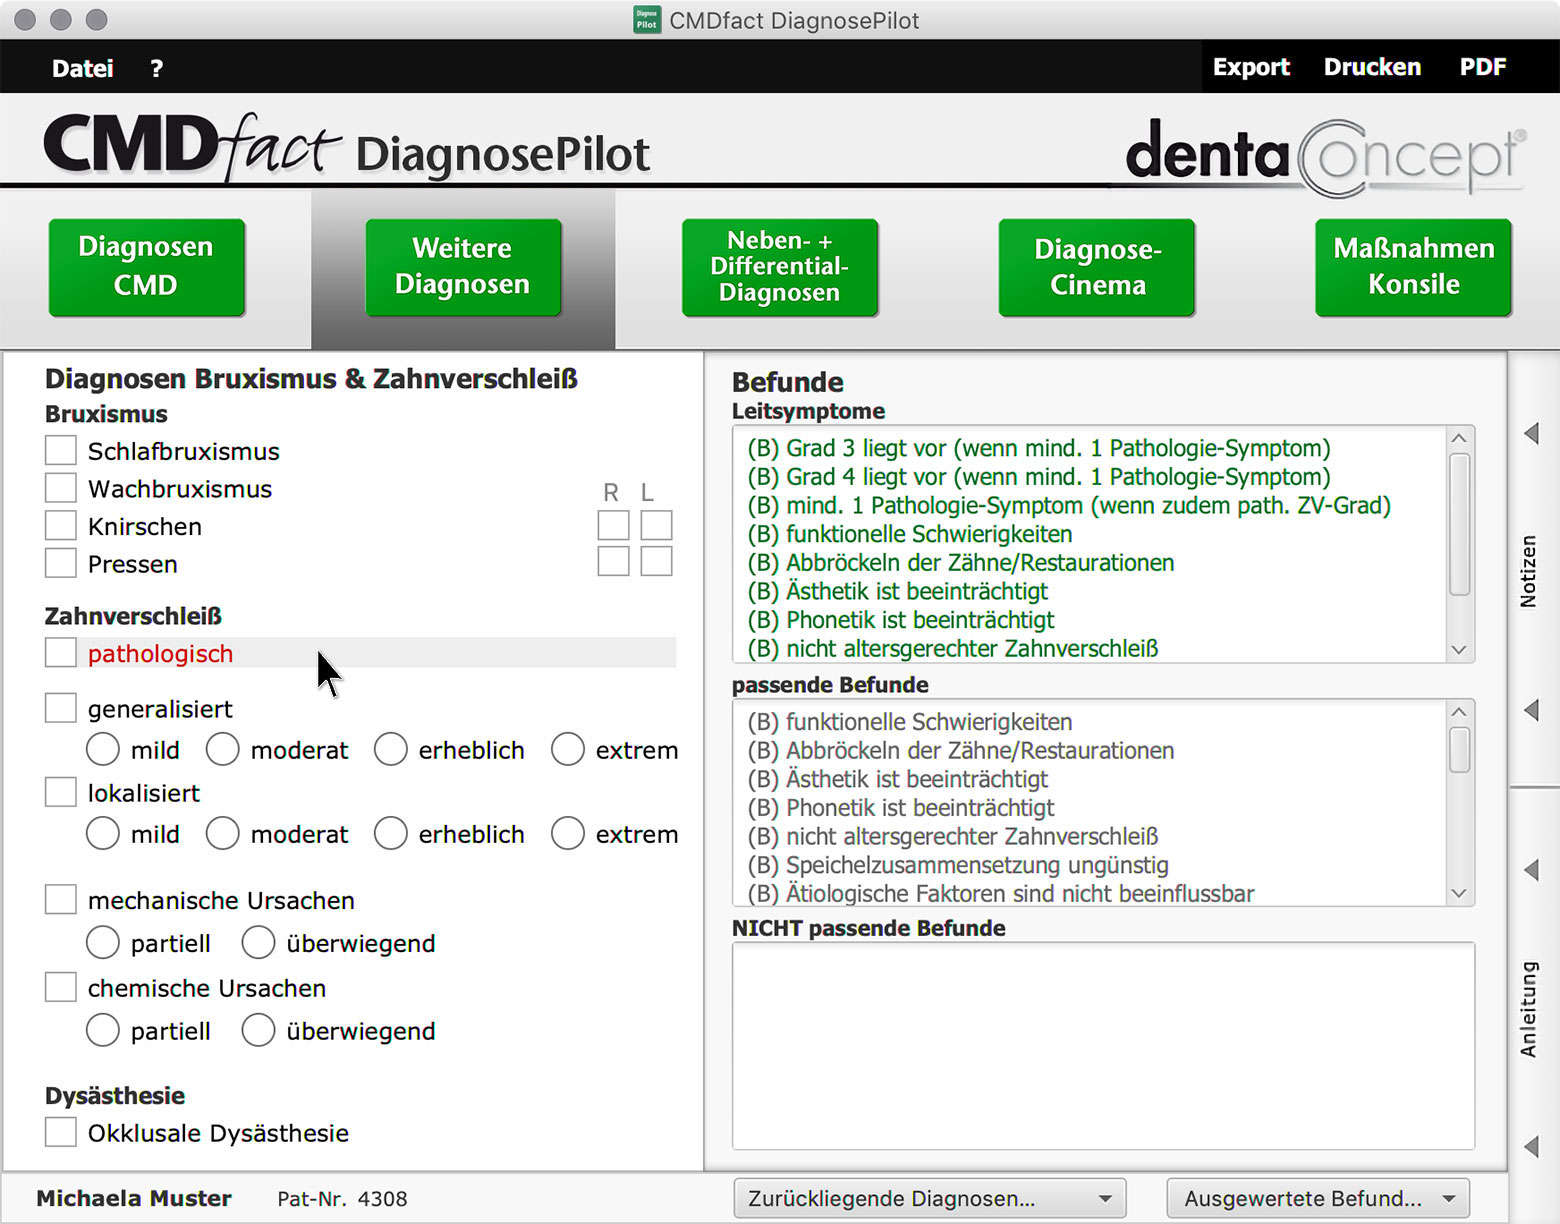The width and height of the screenshot is (1560, 1224).
Task: Open the Ausgewertete Befund dropdown
Action: [x=1317, y=1198]
